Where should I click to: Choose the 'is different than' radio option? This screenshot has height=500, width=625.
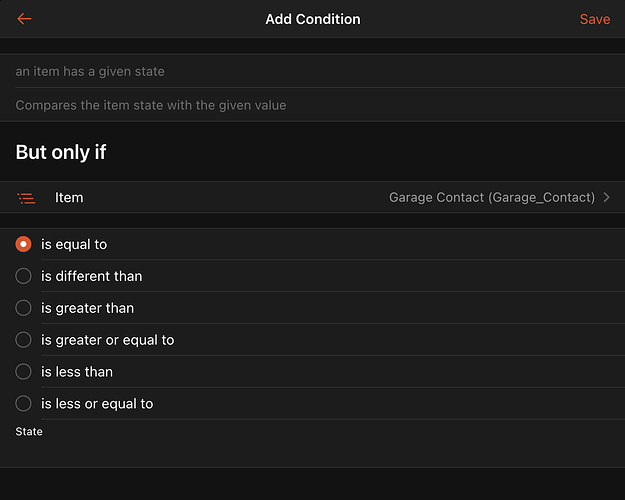(x=24, y=276)
